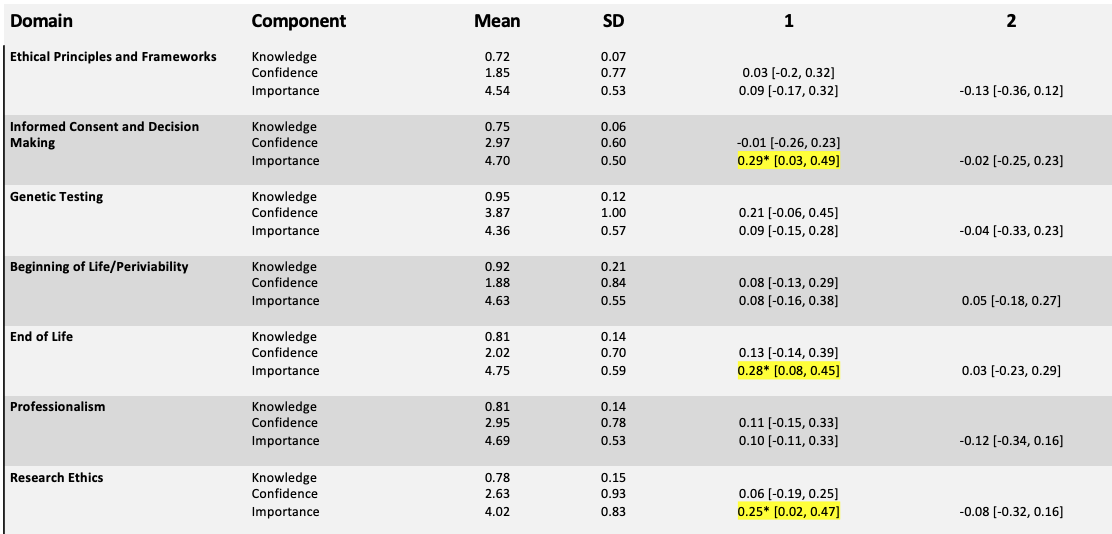Select the End of Life domain

point(41,337)
